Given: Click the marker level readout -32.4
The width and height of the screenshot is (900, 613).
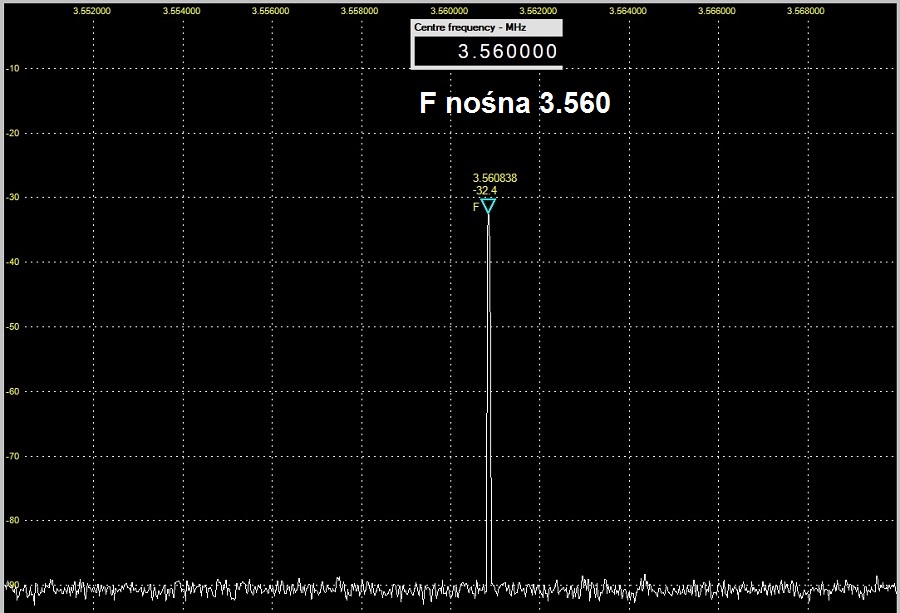Looking at the screenshot, I should click(x=485, y=190).
